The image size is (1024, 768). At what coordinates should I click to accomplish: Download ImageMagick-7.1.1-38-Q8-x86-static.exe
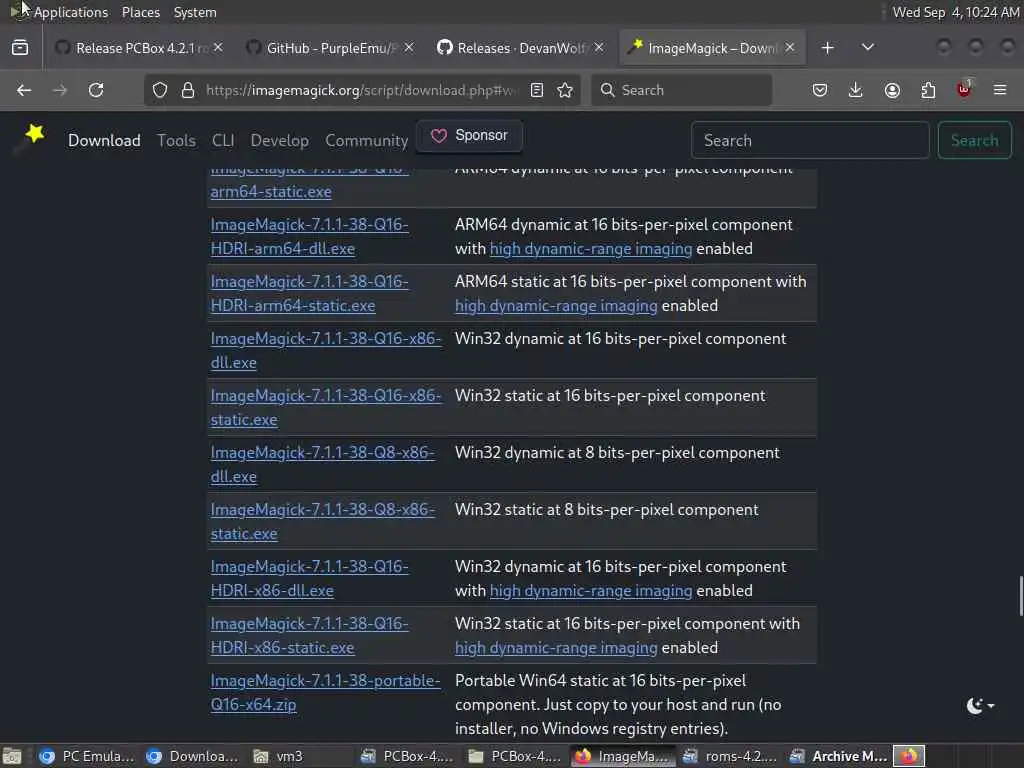(323, 521)
